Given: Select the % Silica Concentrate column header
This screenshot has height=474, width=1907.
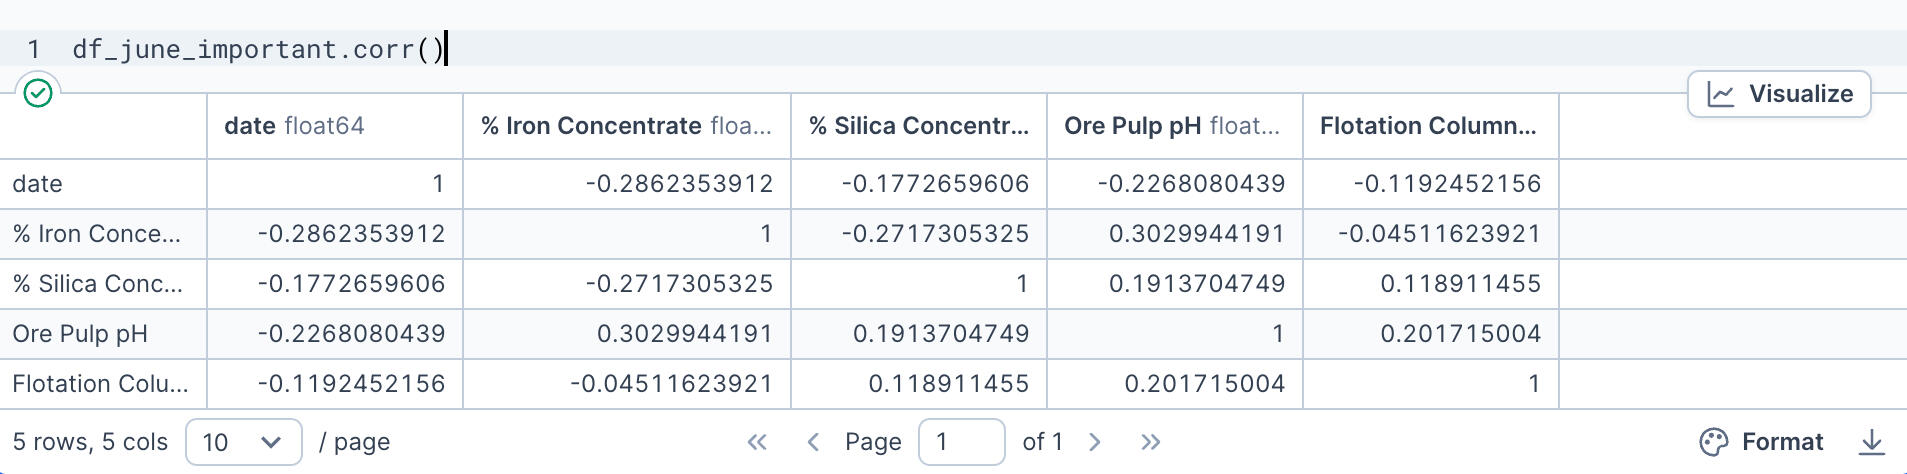Looking at the screenshot, I should (918, 126).
